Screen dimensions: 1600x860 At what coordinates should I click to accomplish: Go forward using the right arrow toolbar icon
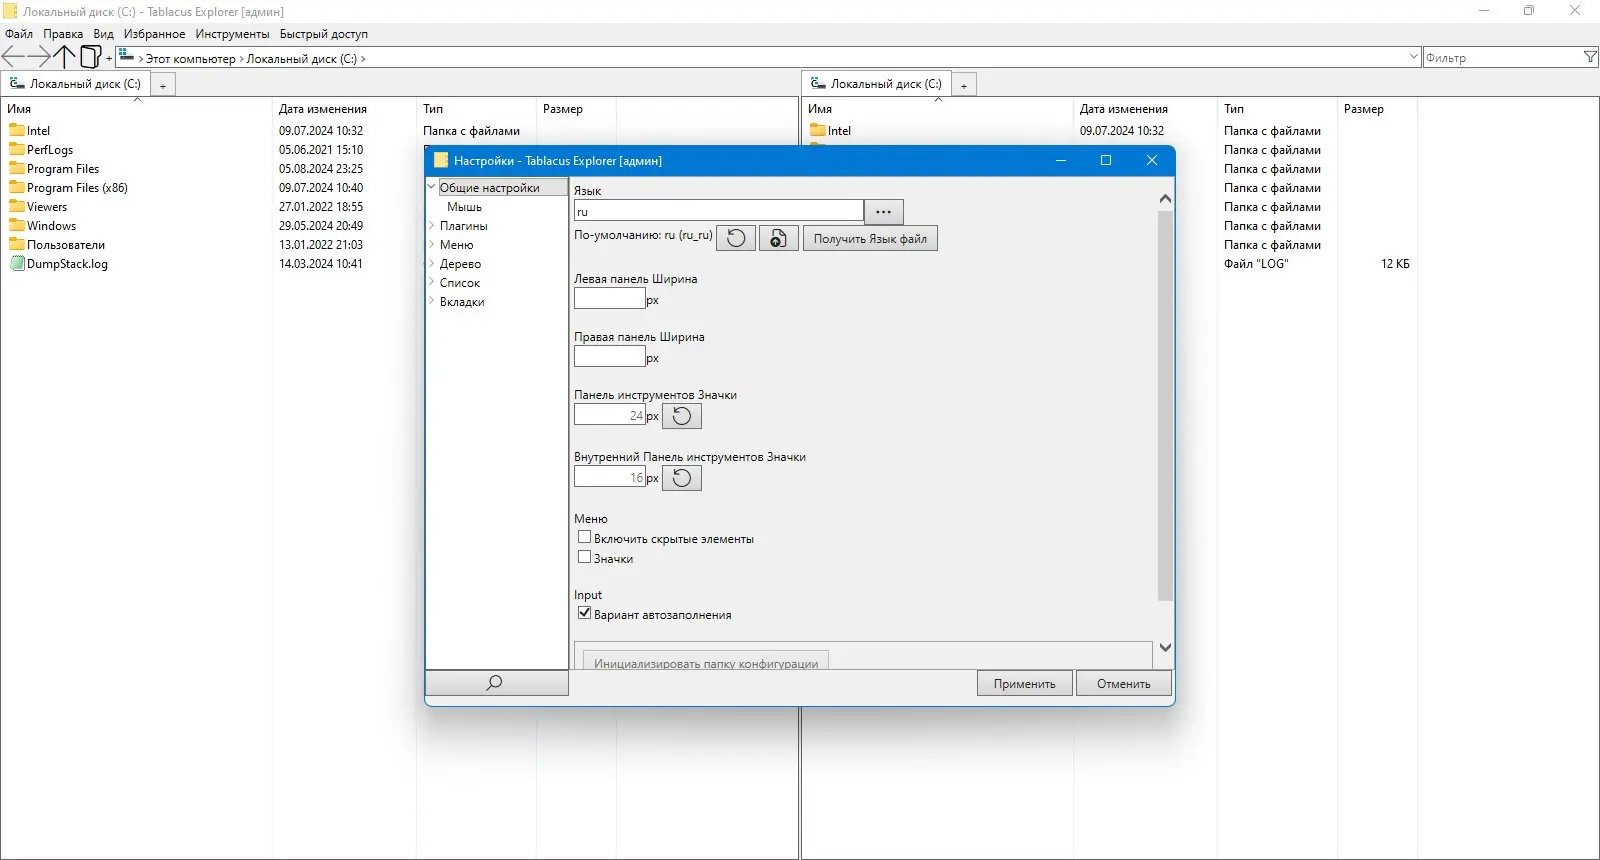point(39,57)
